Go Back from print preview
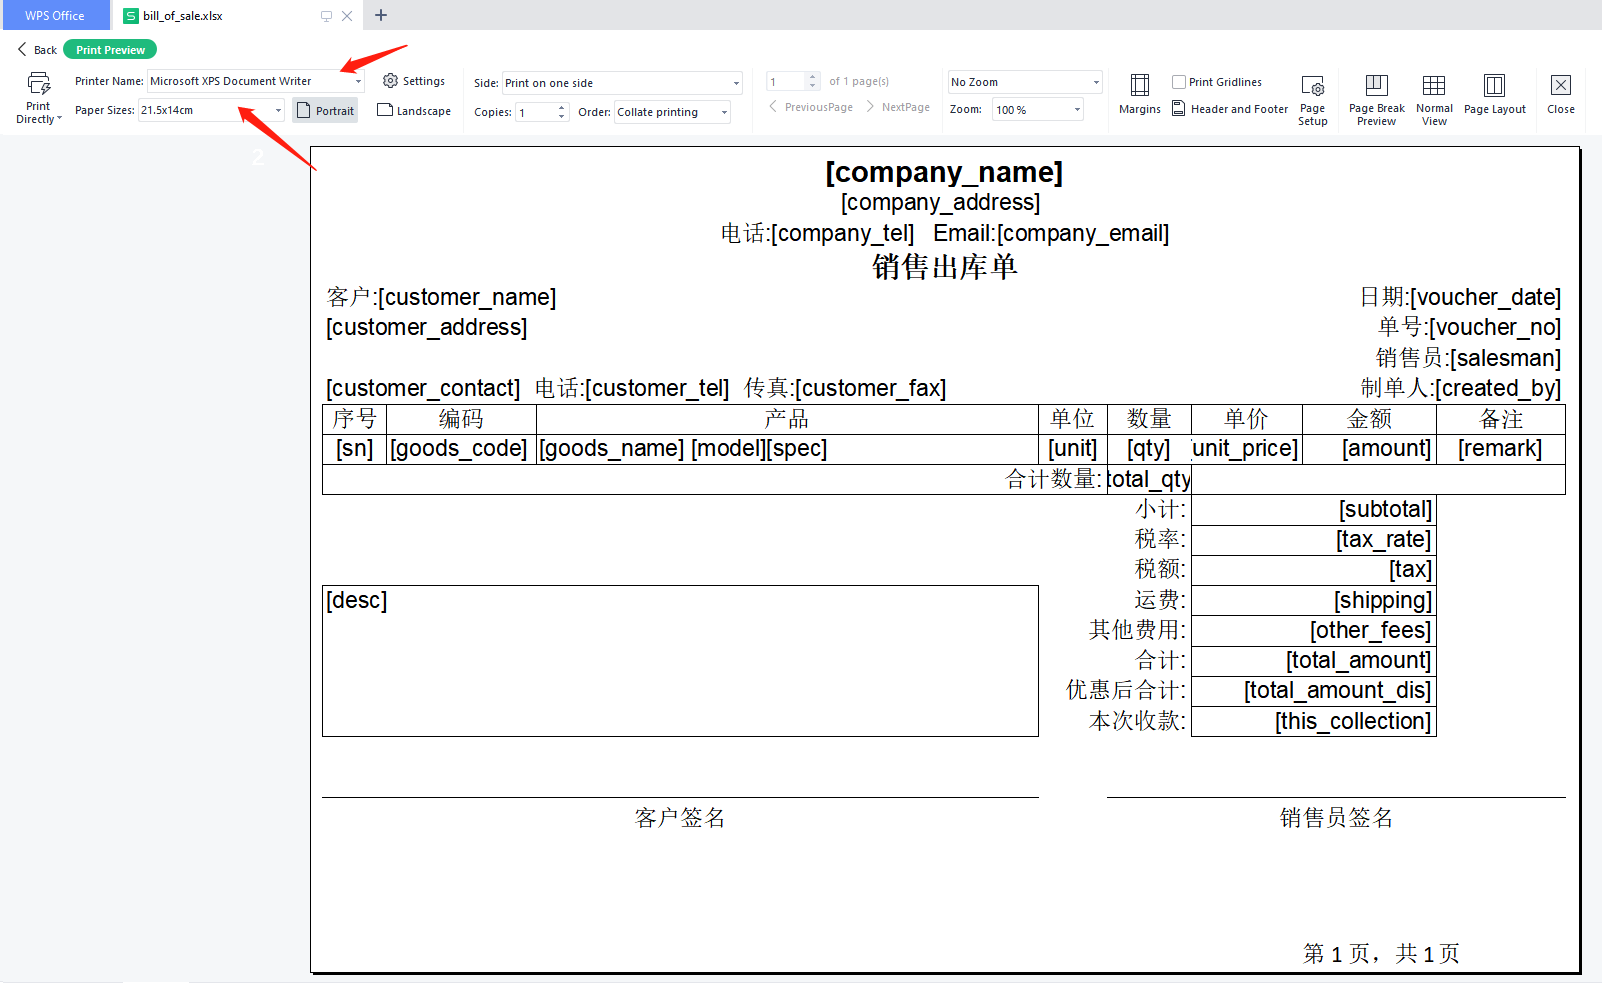 38,50
